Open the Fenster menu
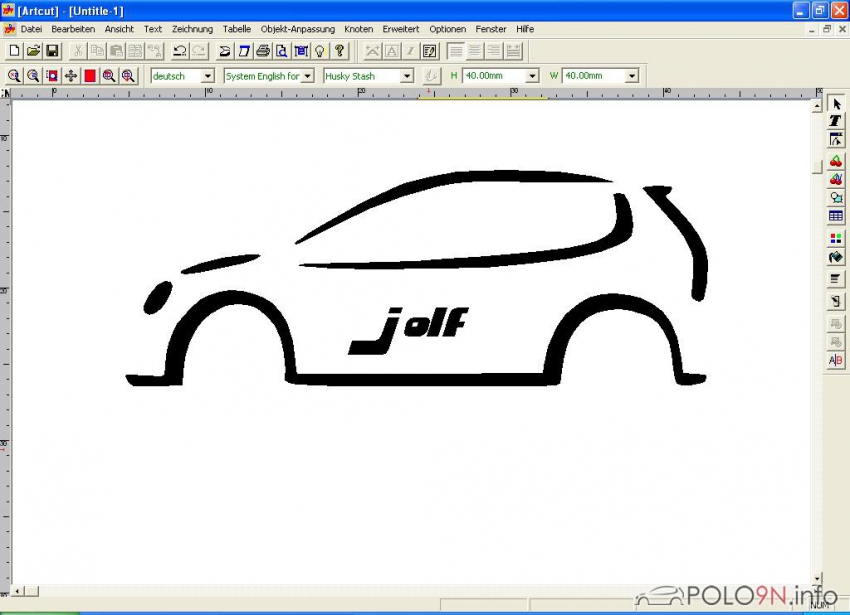 click(x=491, y=29)
